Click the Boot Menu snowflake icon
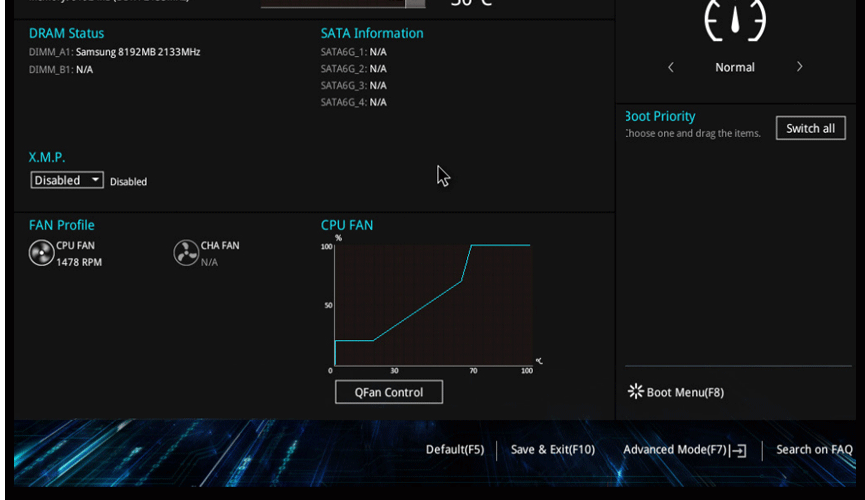The image size is (865, 500). [x=636, y=391]
